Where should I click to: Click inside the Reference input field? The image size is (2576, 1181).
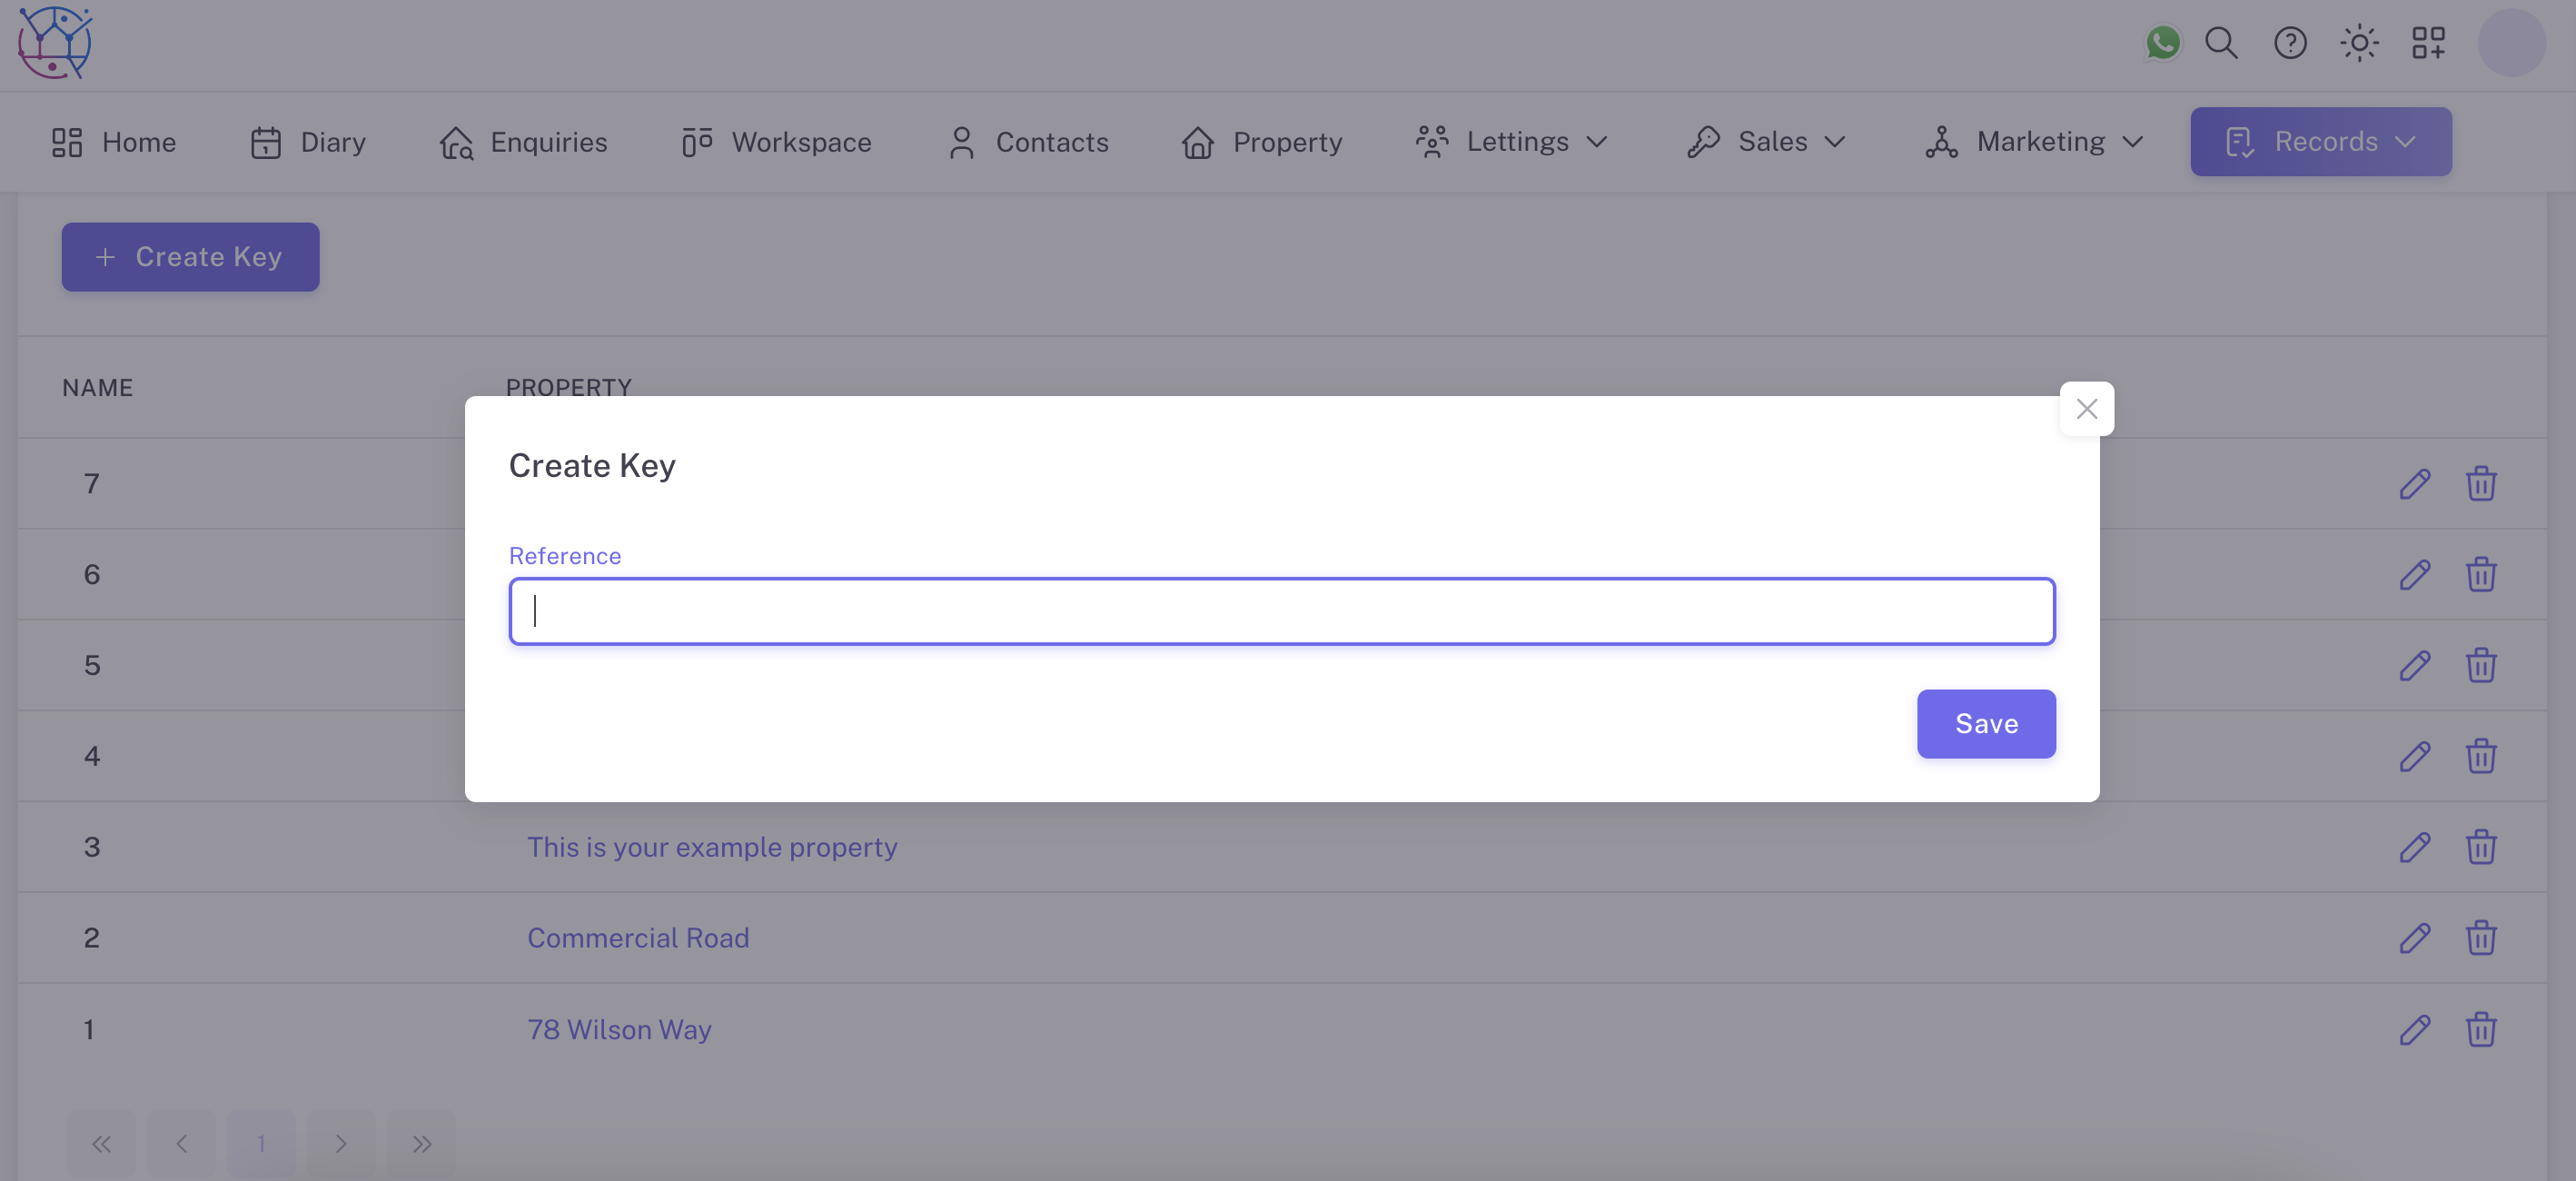point(1281,611)
